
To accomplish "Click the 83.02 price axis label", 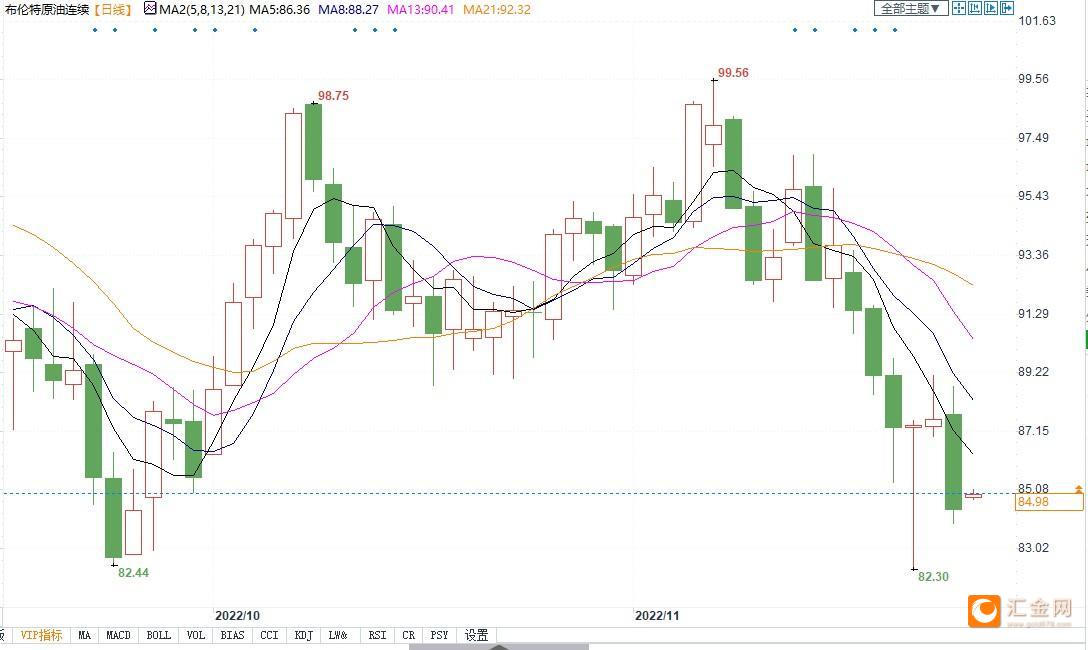I will pos(1033,547).
